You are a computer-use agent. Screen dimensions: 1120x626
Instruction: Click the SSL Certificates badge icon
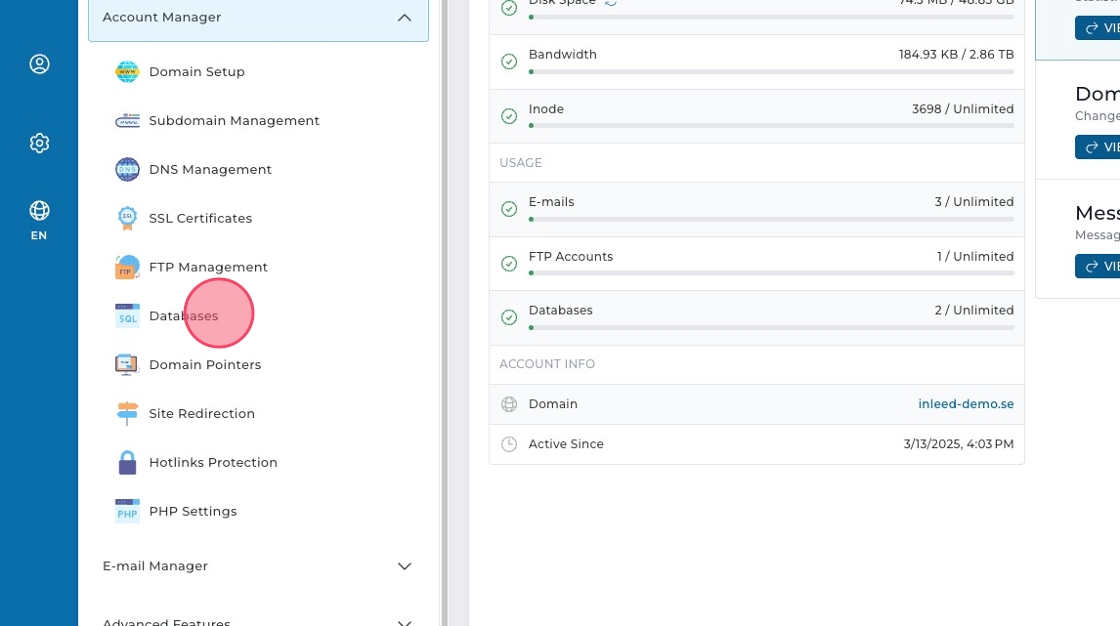(127, 218)
